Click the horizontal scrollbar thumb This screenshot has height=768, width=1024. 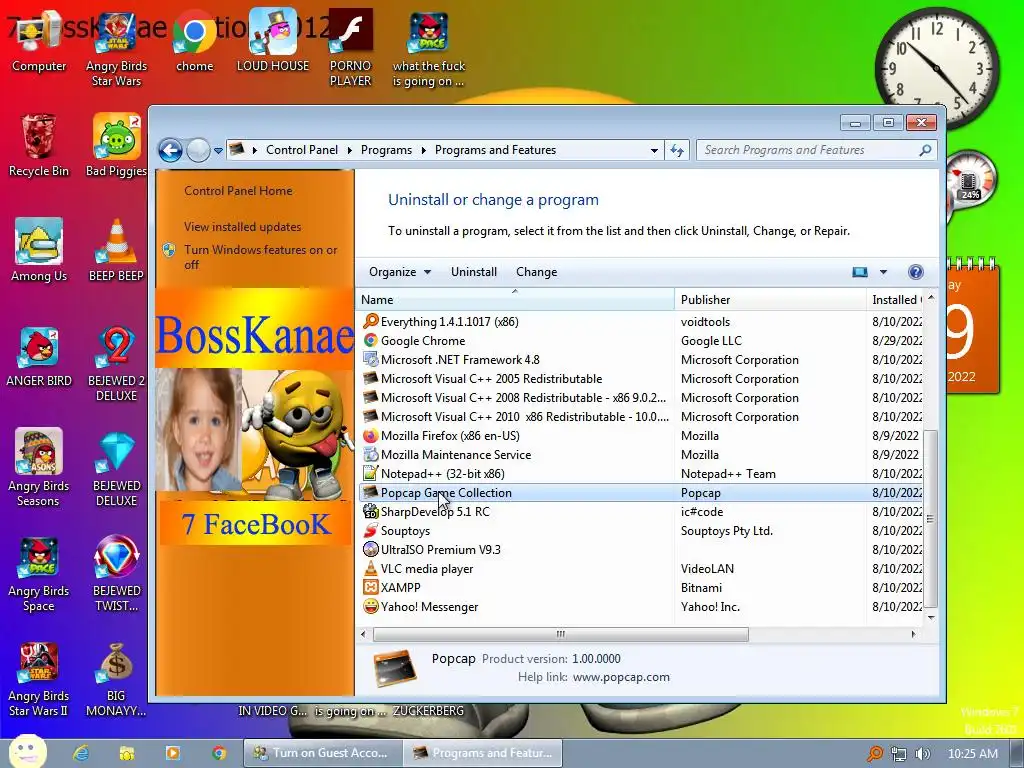[560, 634]
